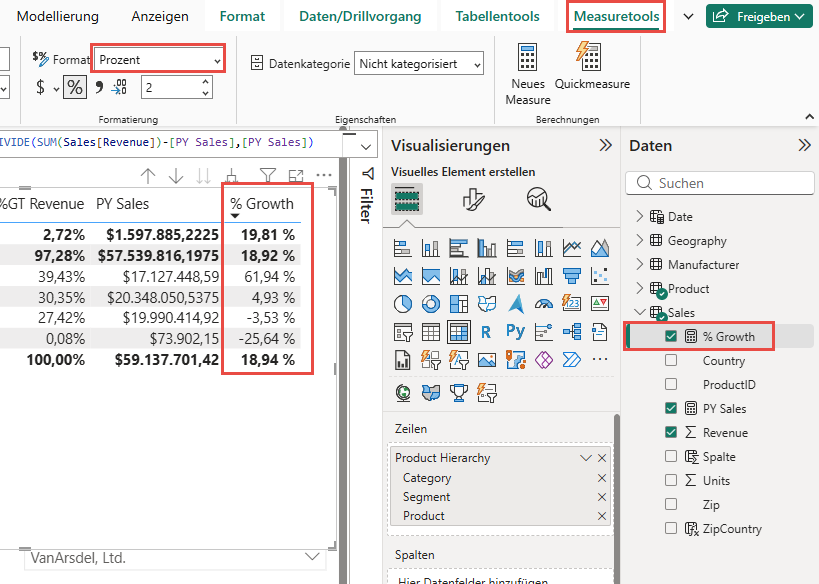The height and width of the screenshot is (584, 819).
Task: Select the funnel chart visual
Action: click(571, 276)
